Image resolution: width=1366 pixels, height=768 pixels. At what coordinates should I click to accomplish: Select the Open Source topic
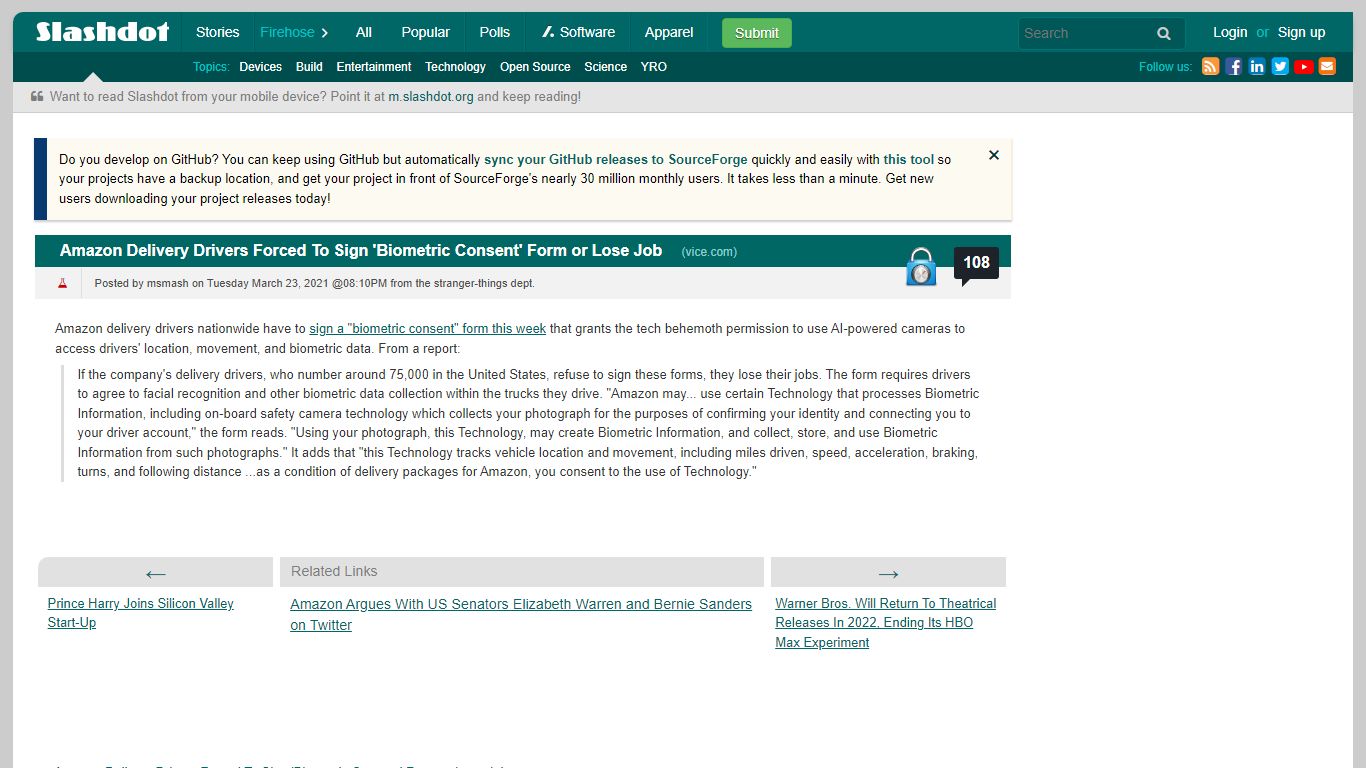(x=535, y=67)
